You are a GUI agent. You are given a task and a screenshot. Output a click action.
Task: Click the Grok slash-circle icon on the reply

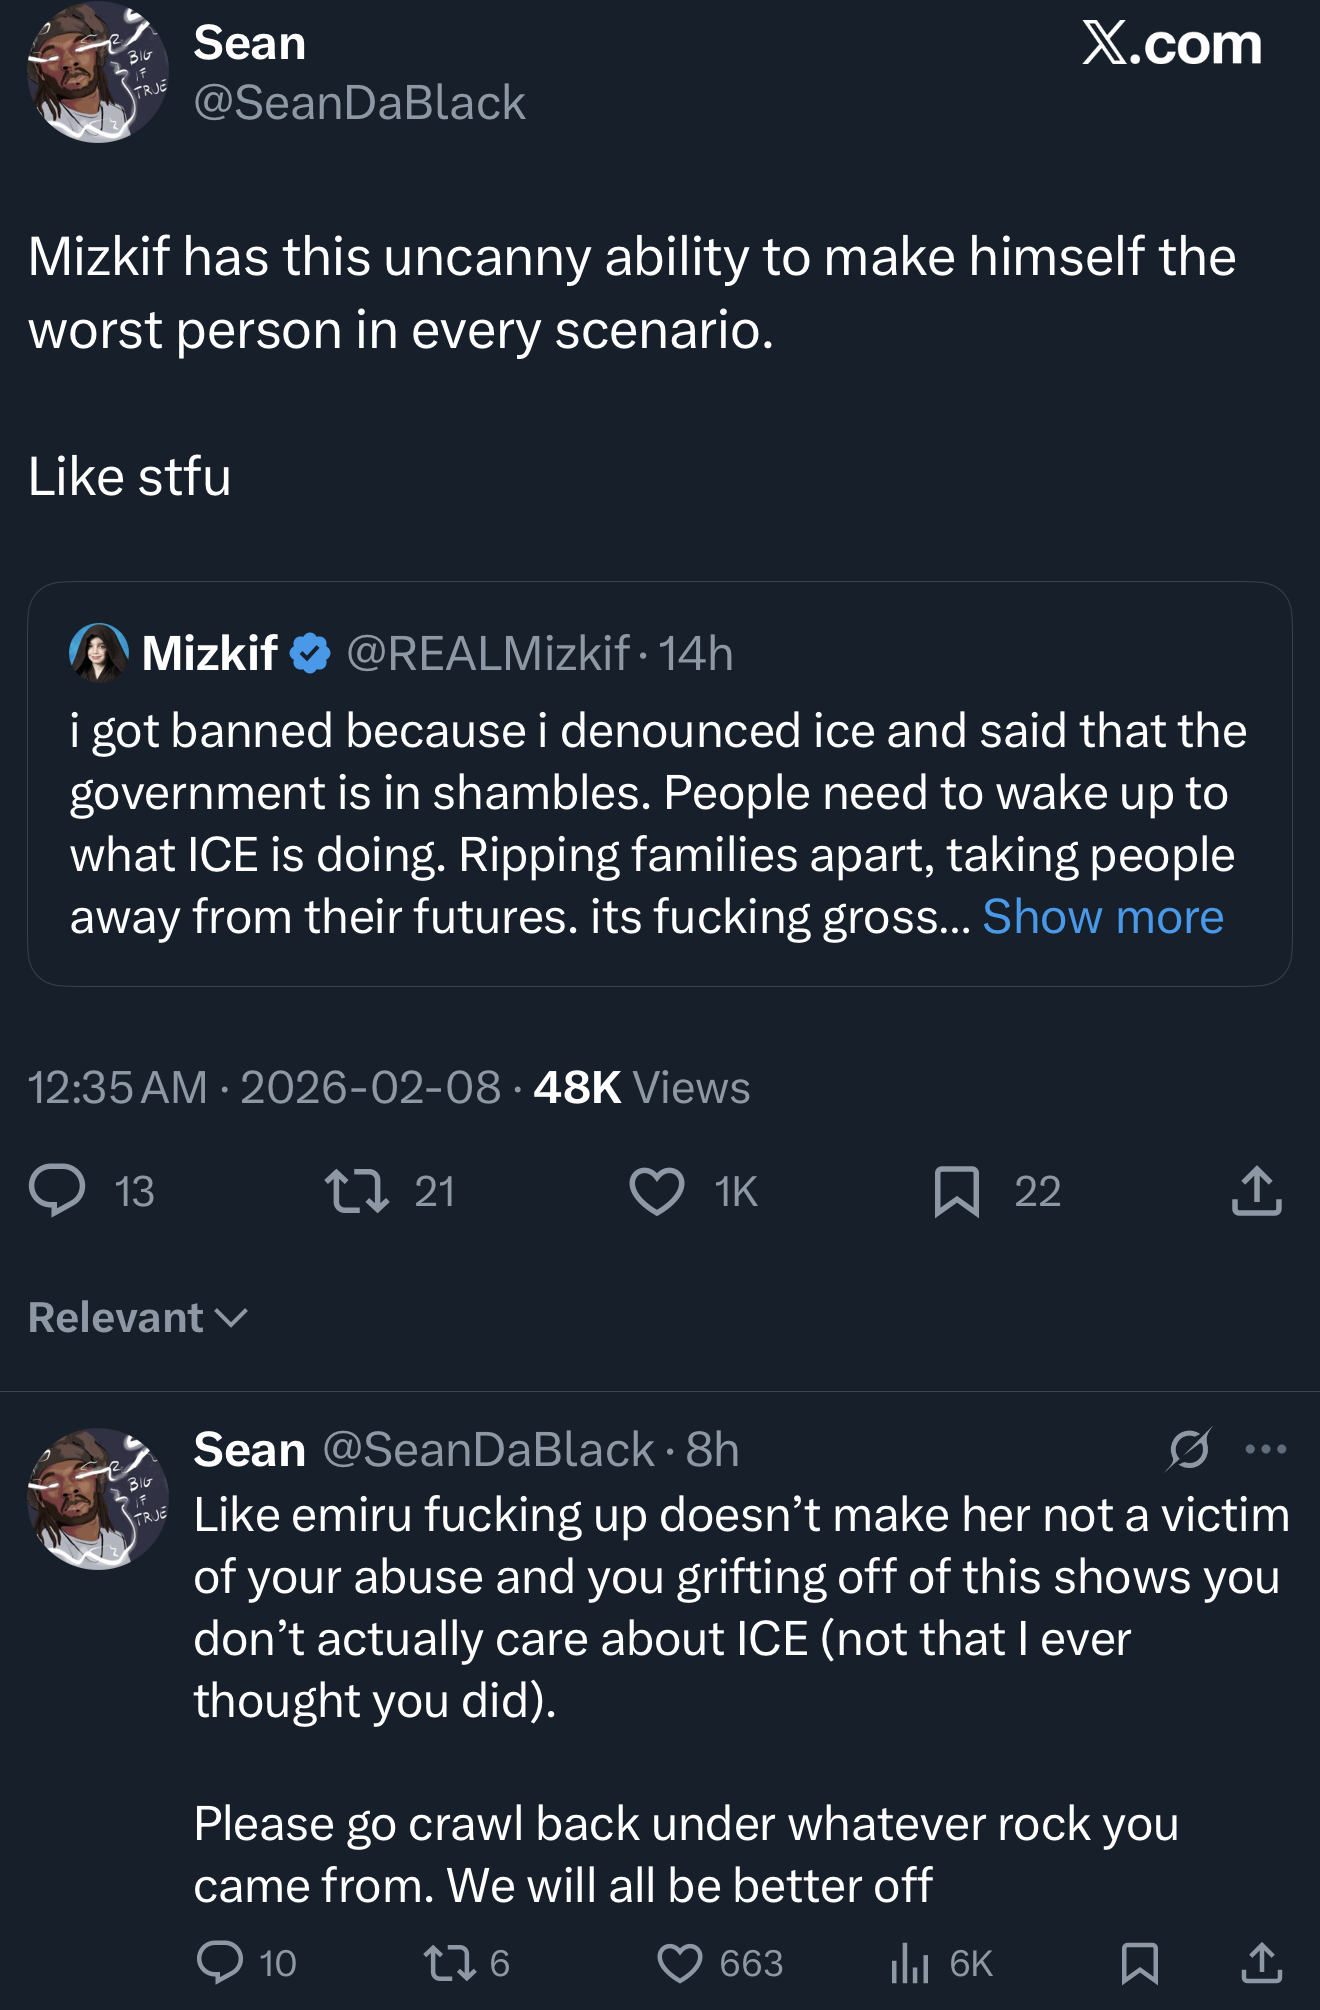[1189, 1449]
